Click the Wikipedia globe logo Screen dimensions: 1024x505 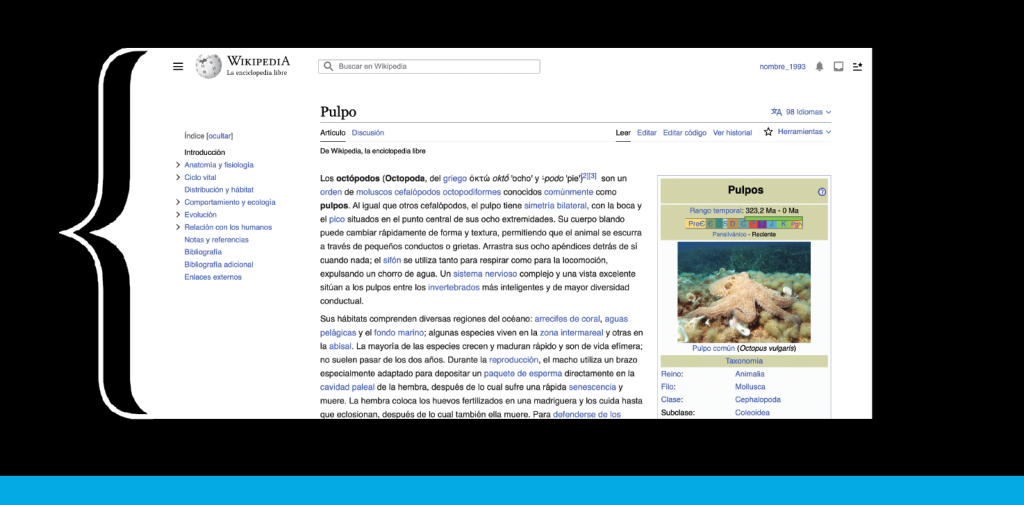[208, 67]
